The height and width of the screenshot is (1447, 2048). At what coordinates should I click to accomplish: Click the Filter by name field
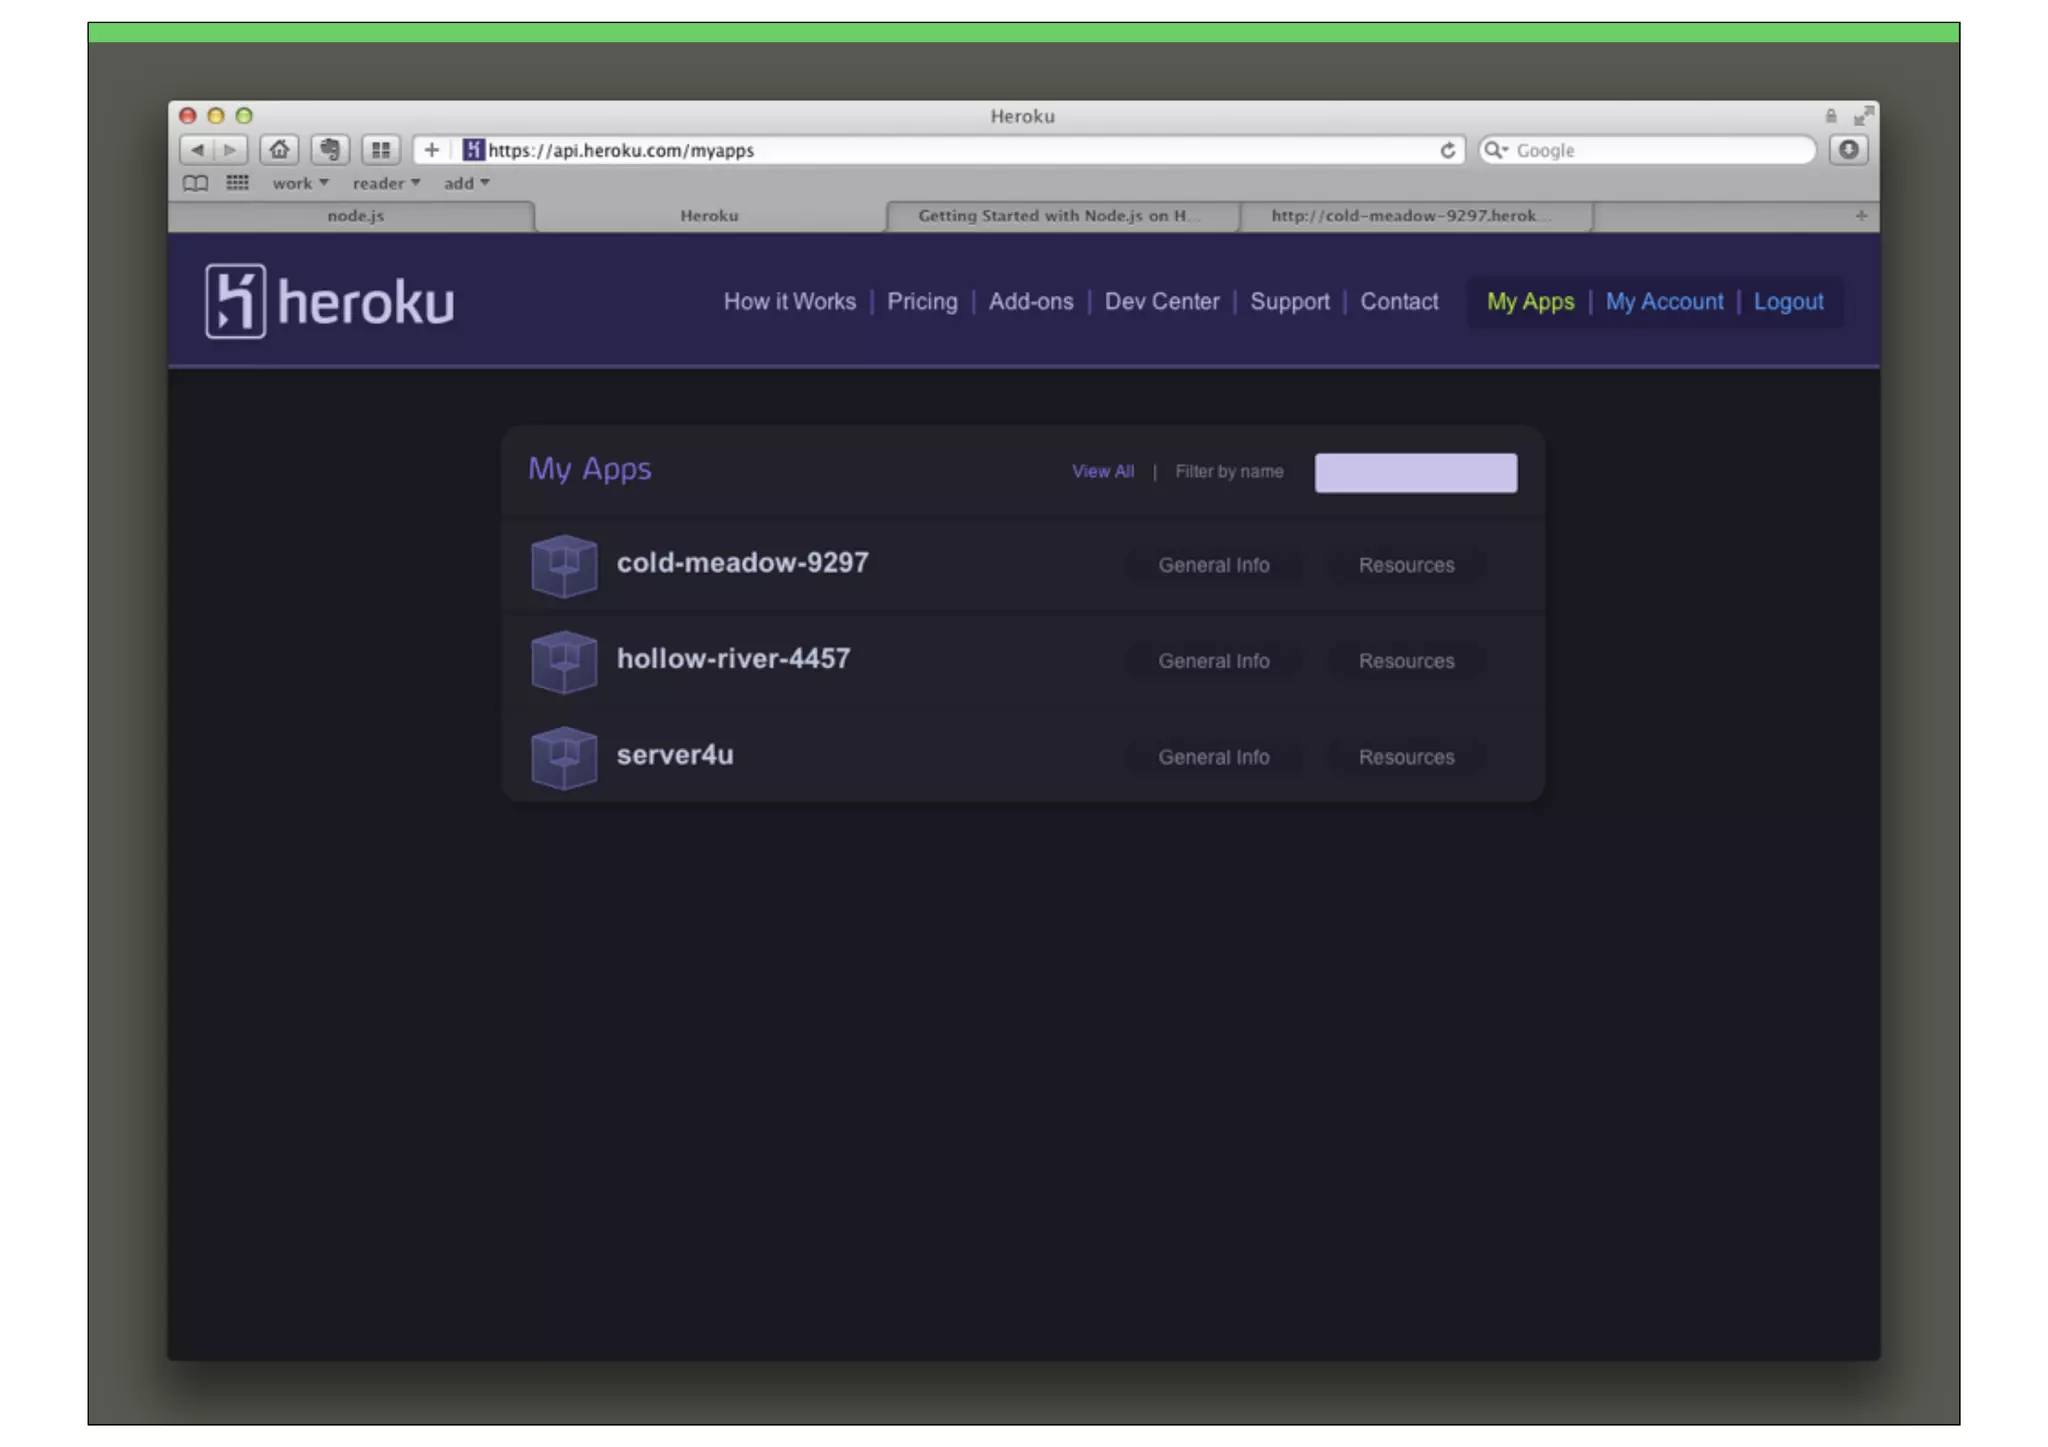click(x=1415, y=473)
